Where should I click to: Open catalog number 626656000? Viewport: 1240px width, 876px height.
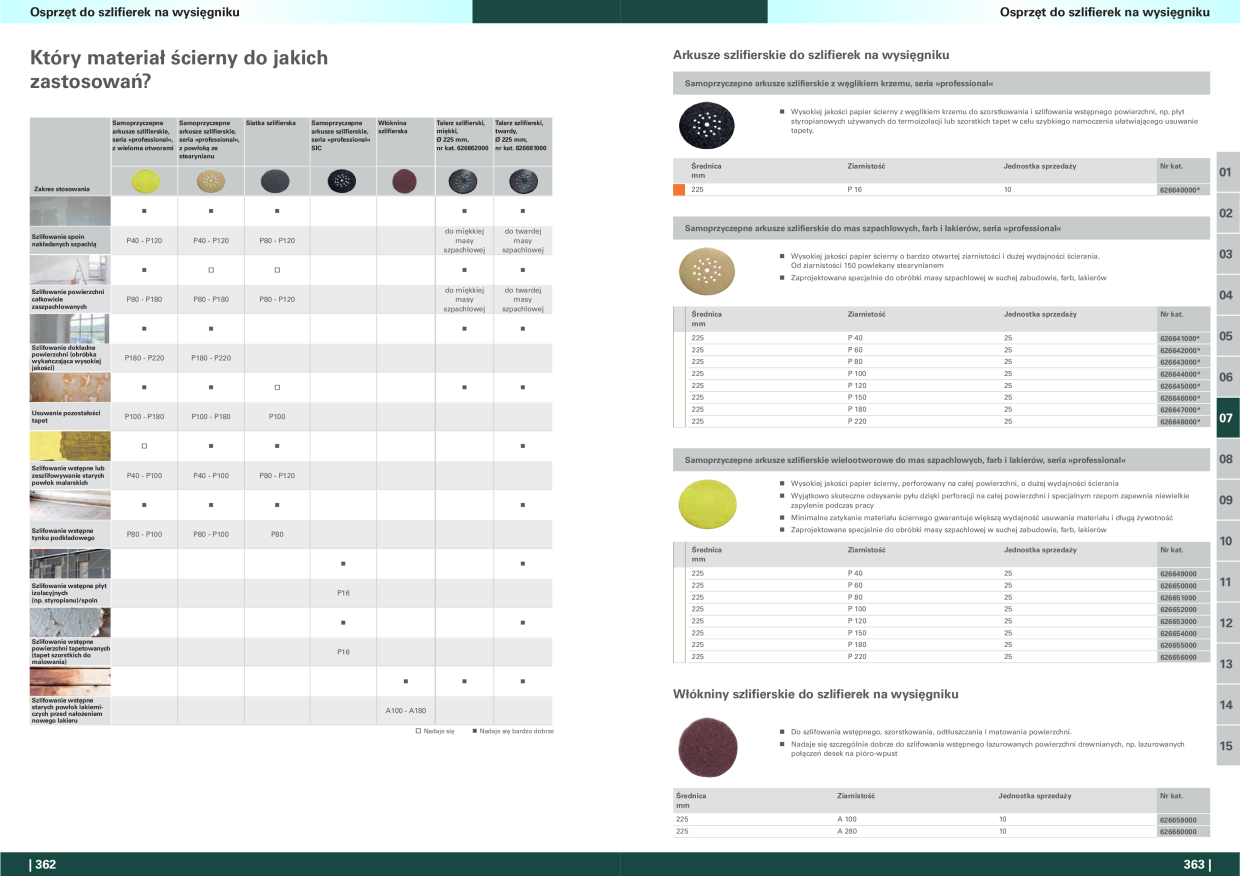tap(1178, 657)
